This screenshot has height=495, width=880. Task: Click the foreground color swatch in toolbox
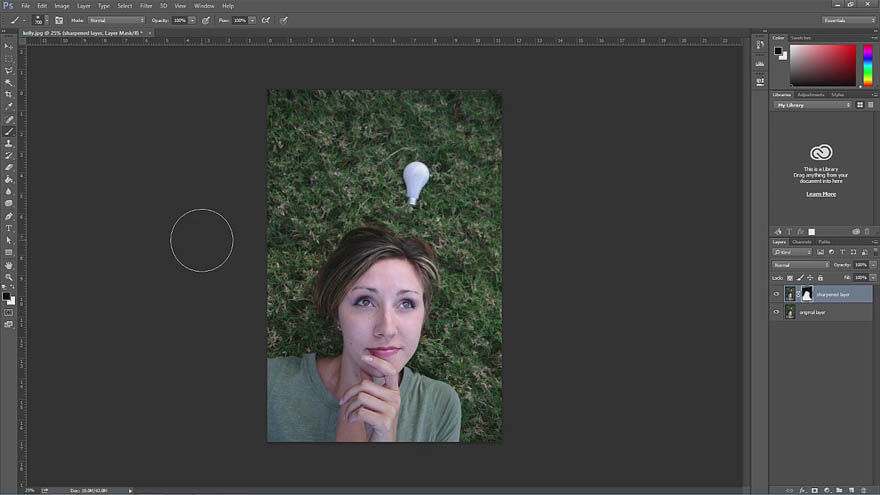[6, 296]
